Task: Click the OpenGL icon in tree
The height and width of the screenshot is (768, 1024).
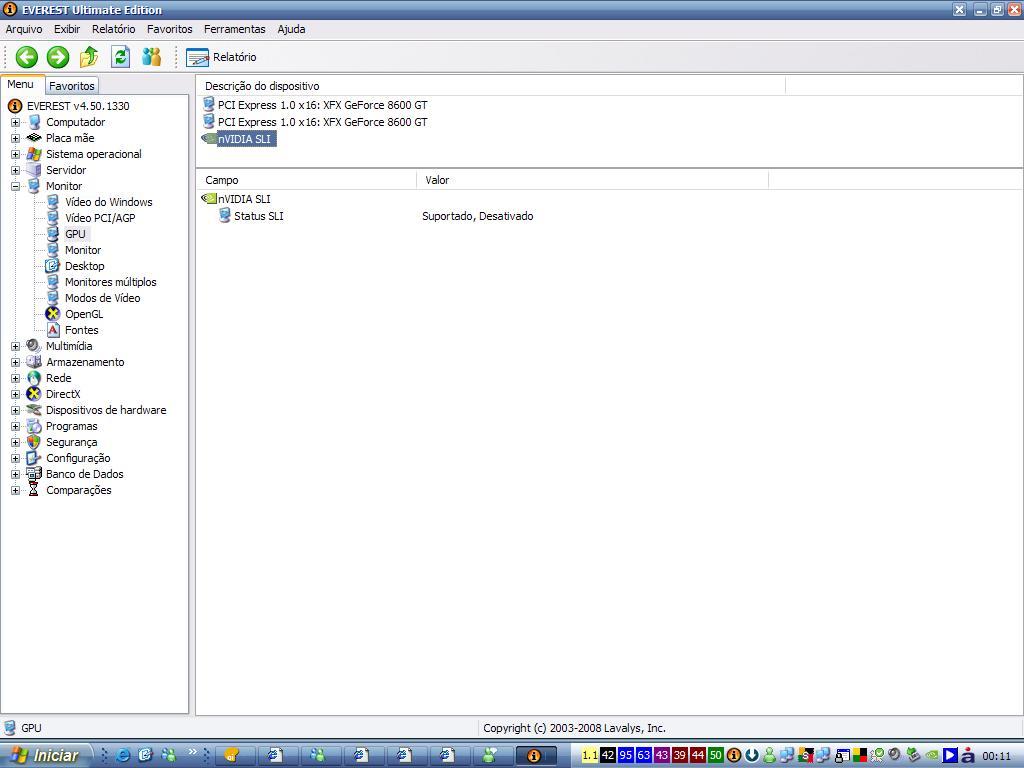Action: tap(53, 314)
